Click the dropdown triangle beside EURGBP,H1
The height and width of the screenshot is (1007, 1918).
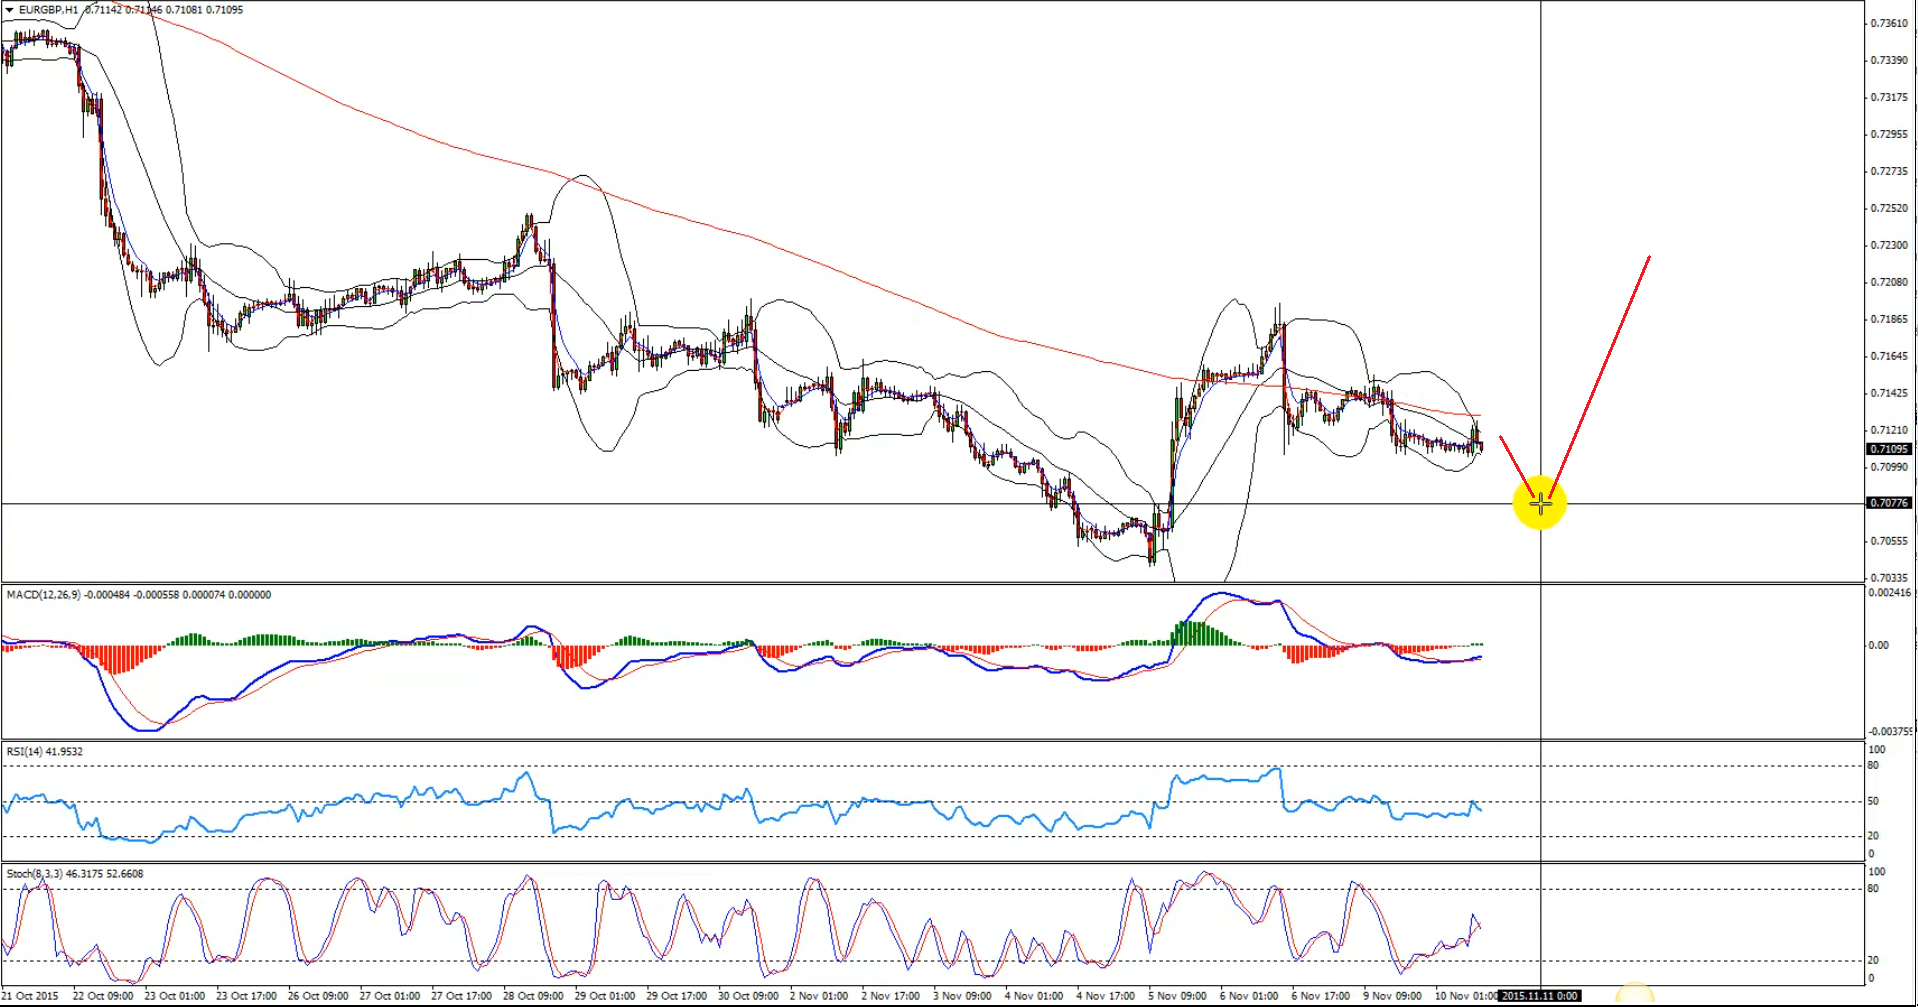10,10
